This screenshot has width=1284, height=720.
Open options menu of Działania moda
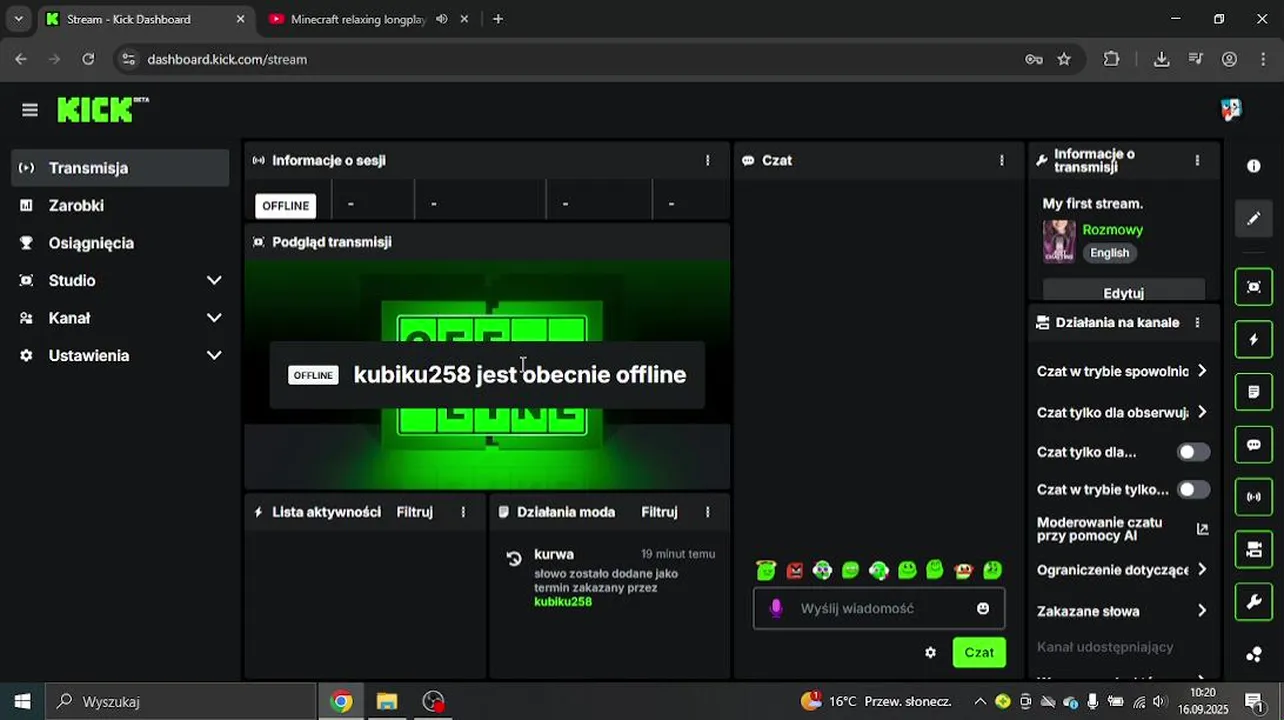(x=707, y=512)
